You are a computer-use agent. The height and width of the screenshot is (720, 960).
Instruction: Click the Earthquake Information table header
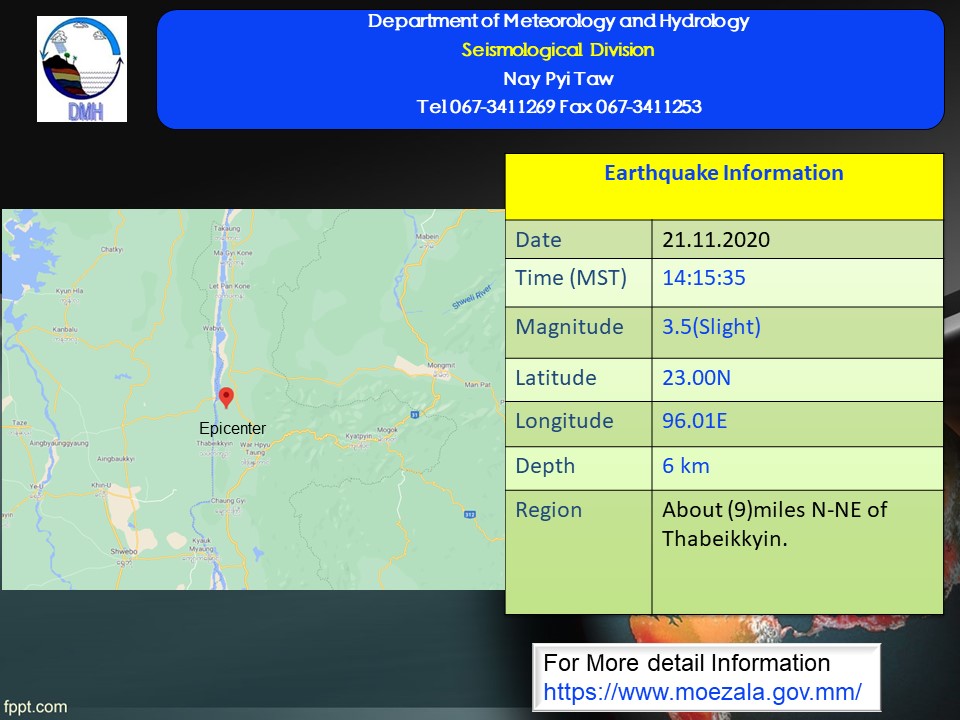point(723,173)
